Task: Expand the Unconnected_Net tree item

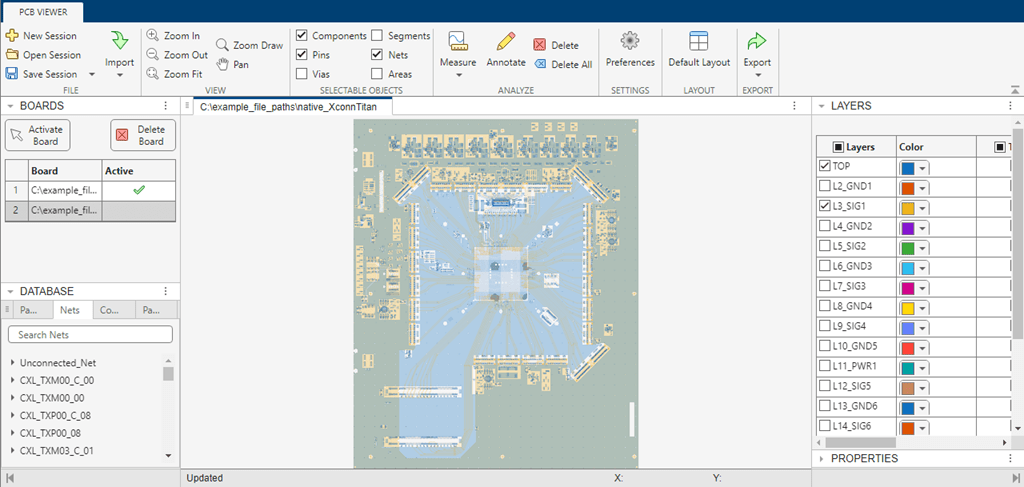Action: (x=12, y=362)
